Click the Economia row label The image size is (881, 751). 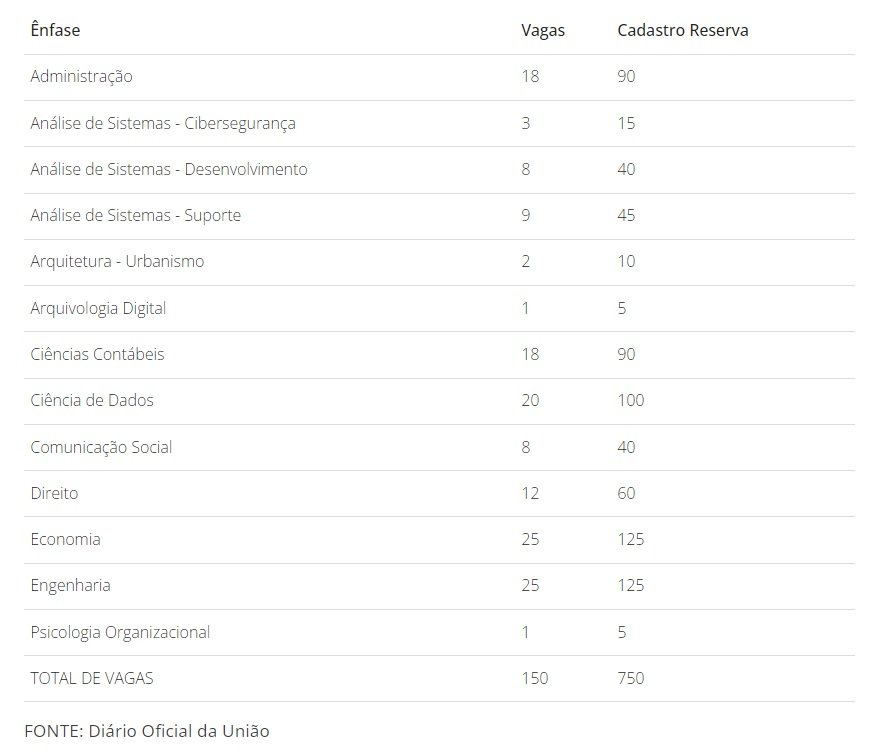click(65, 539)
